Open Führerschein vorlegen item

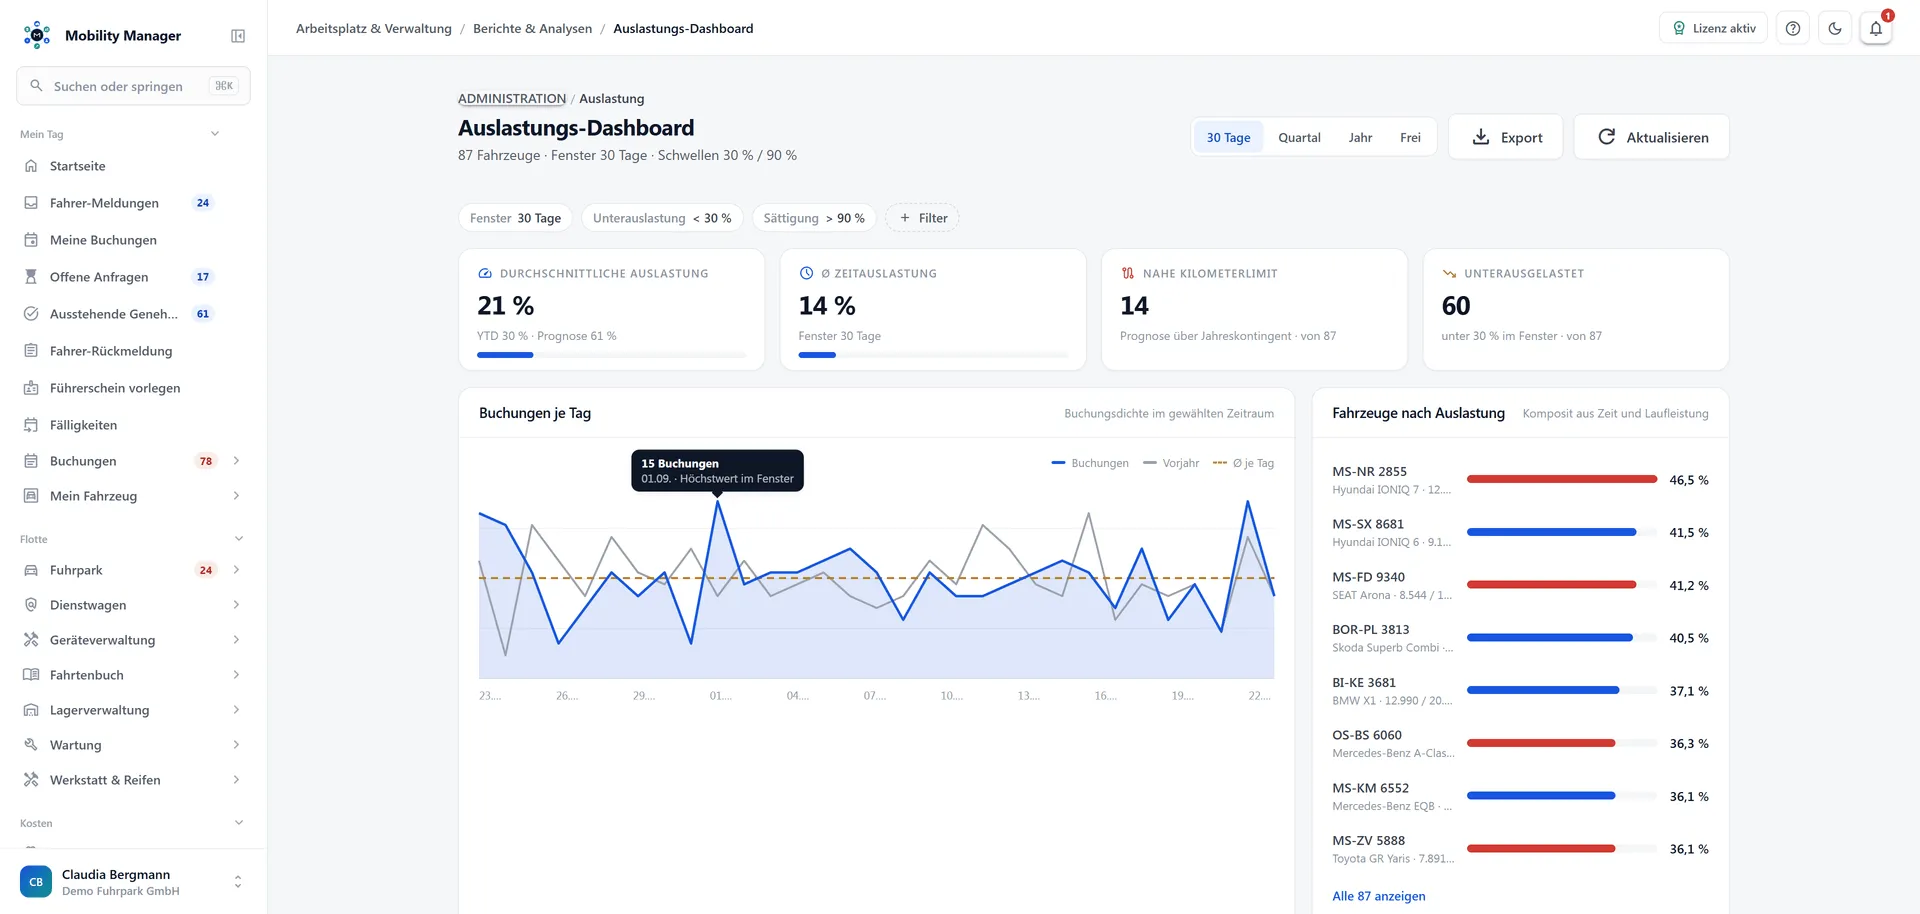133,388
